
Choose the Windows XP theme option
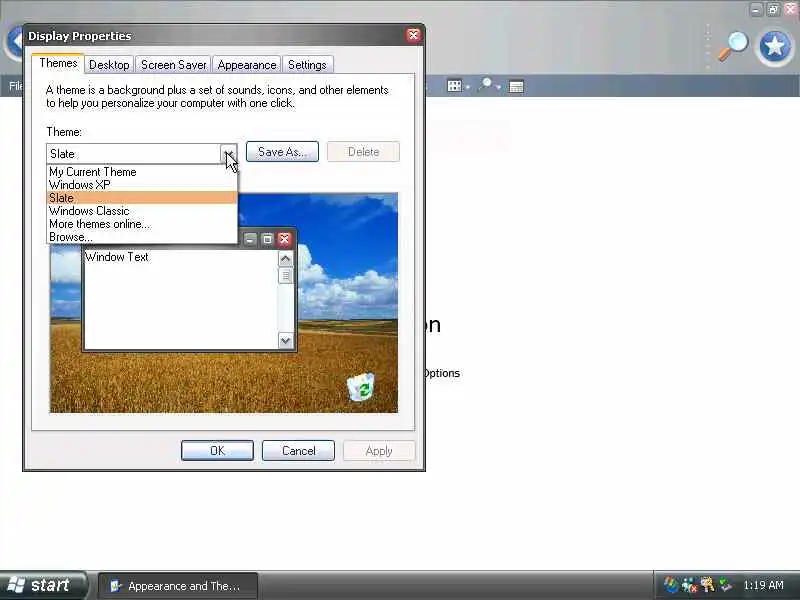coord(142,185)
